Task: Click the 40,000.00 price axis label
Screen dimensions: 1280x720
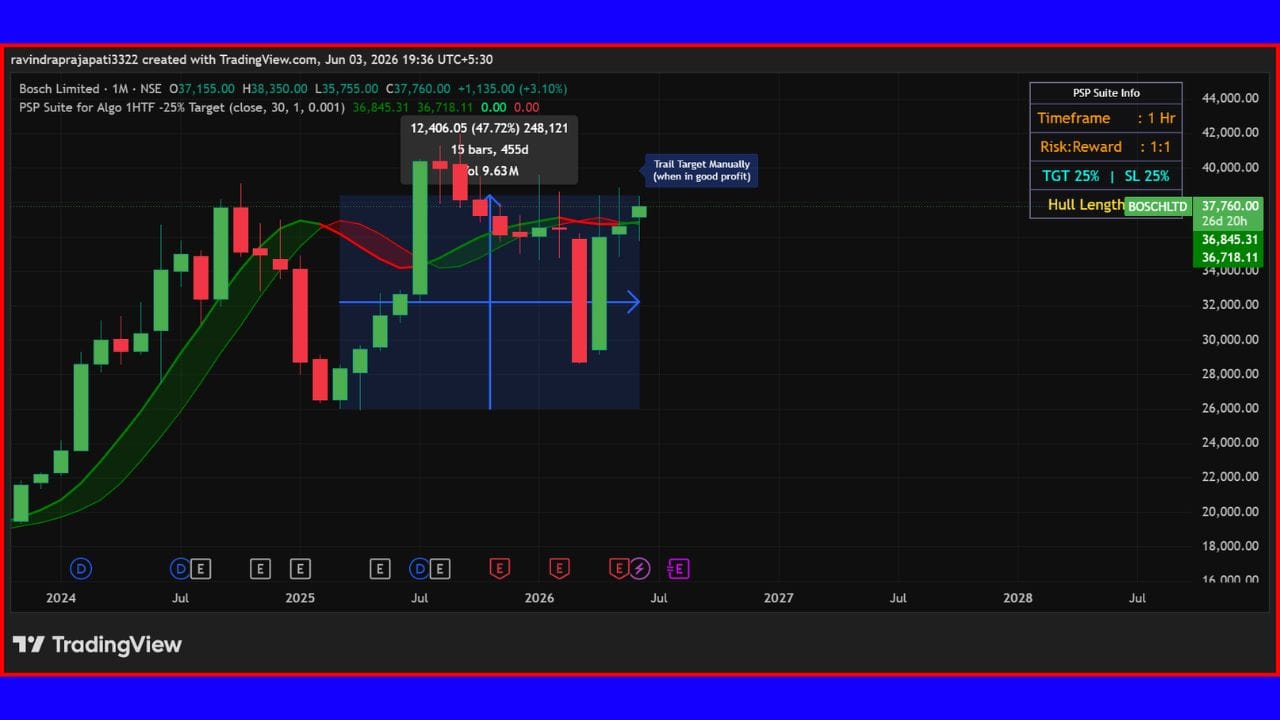Action: [x=1230, y=167]
